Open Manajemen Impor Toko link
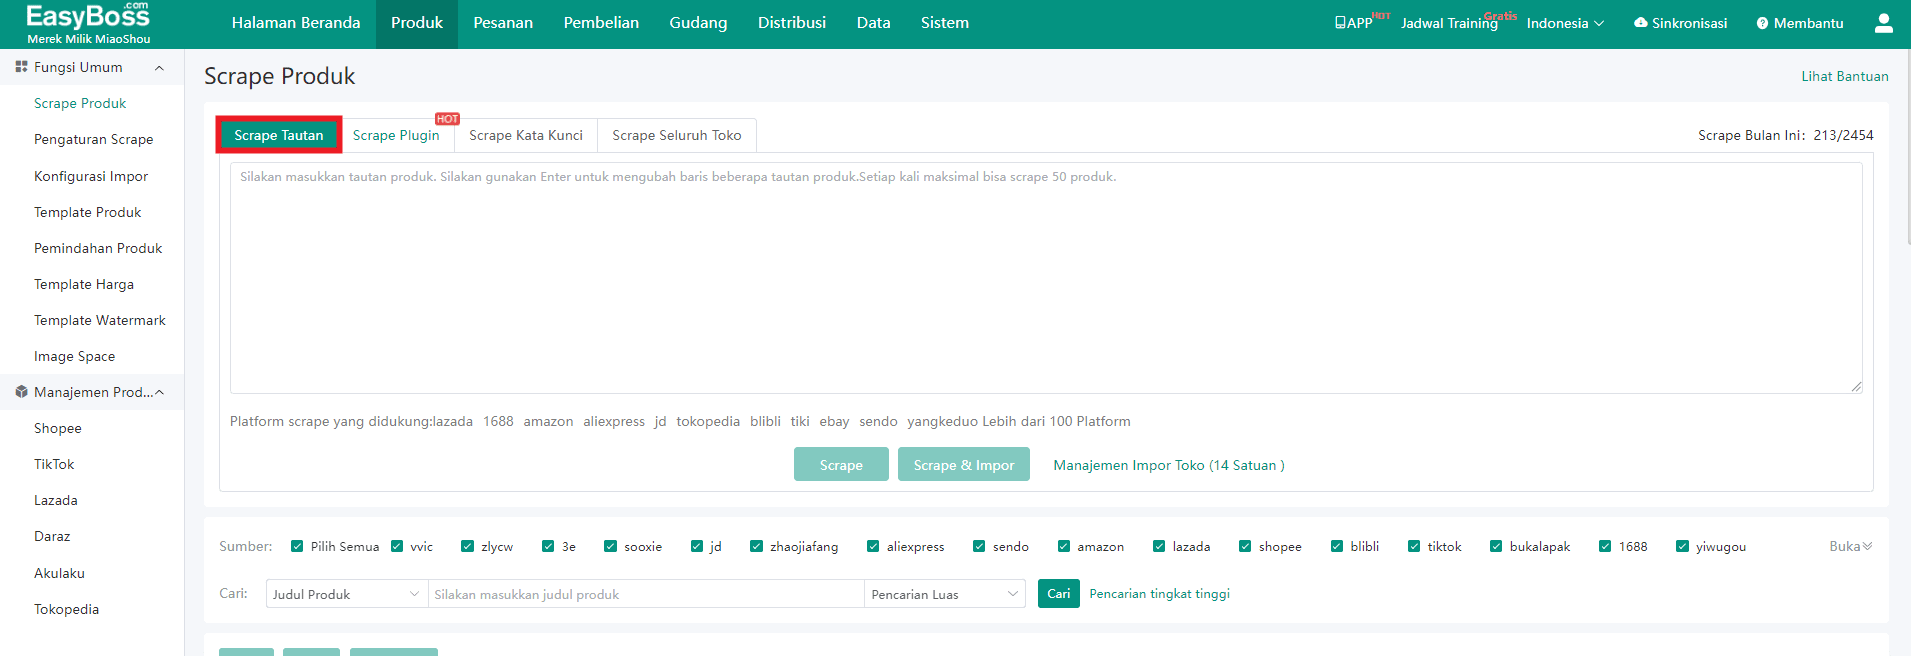 pyautogui.click(x=1169, y=465)
